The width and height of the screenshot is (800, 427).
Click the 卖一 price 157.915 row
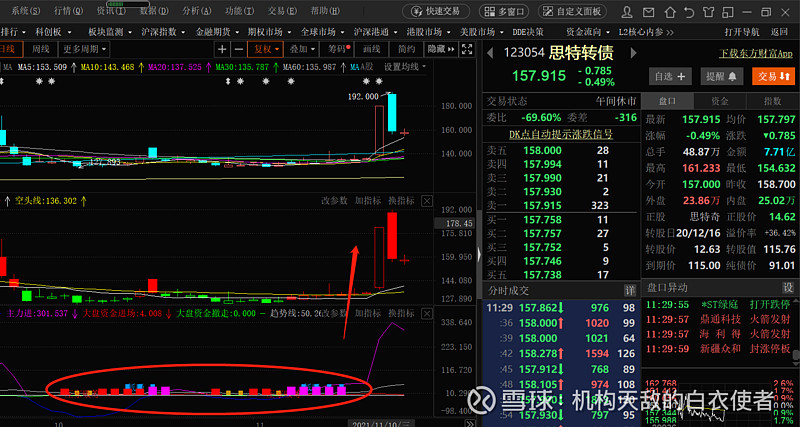point(560,206)
